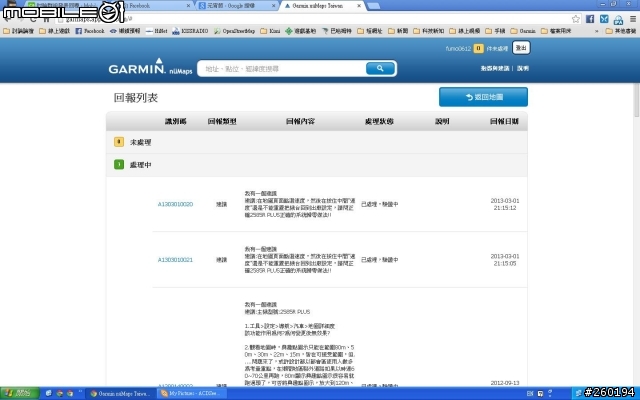Open the Hinet bookmark

tap(156, 31)
